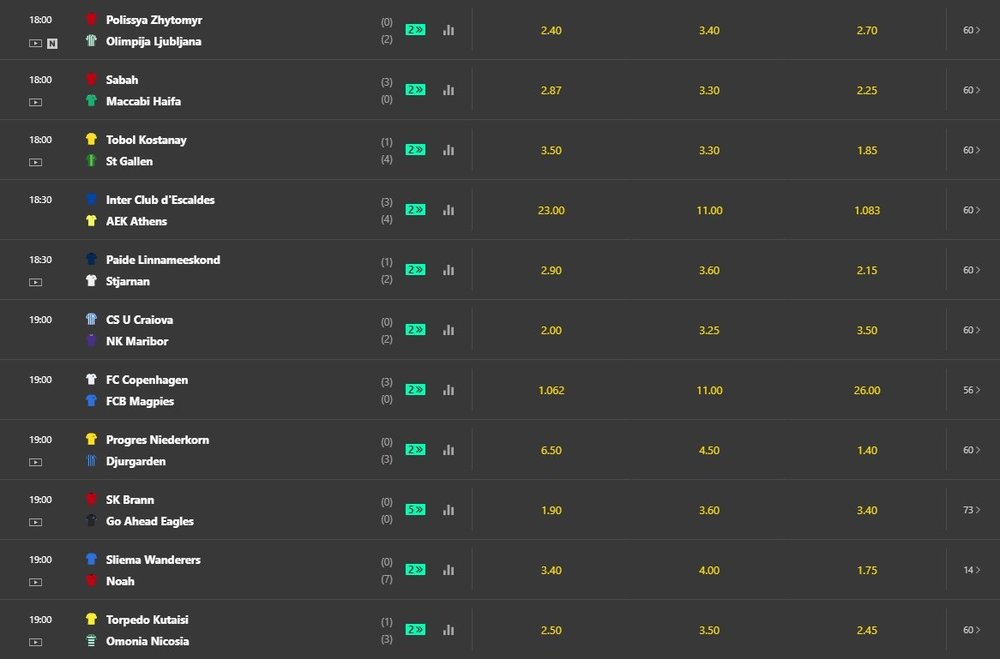The image size is (1000, 659).
Task: Click green bet boost badge on Paide Linnameeskond row
Action: coord(415,270)
